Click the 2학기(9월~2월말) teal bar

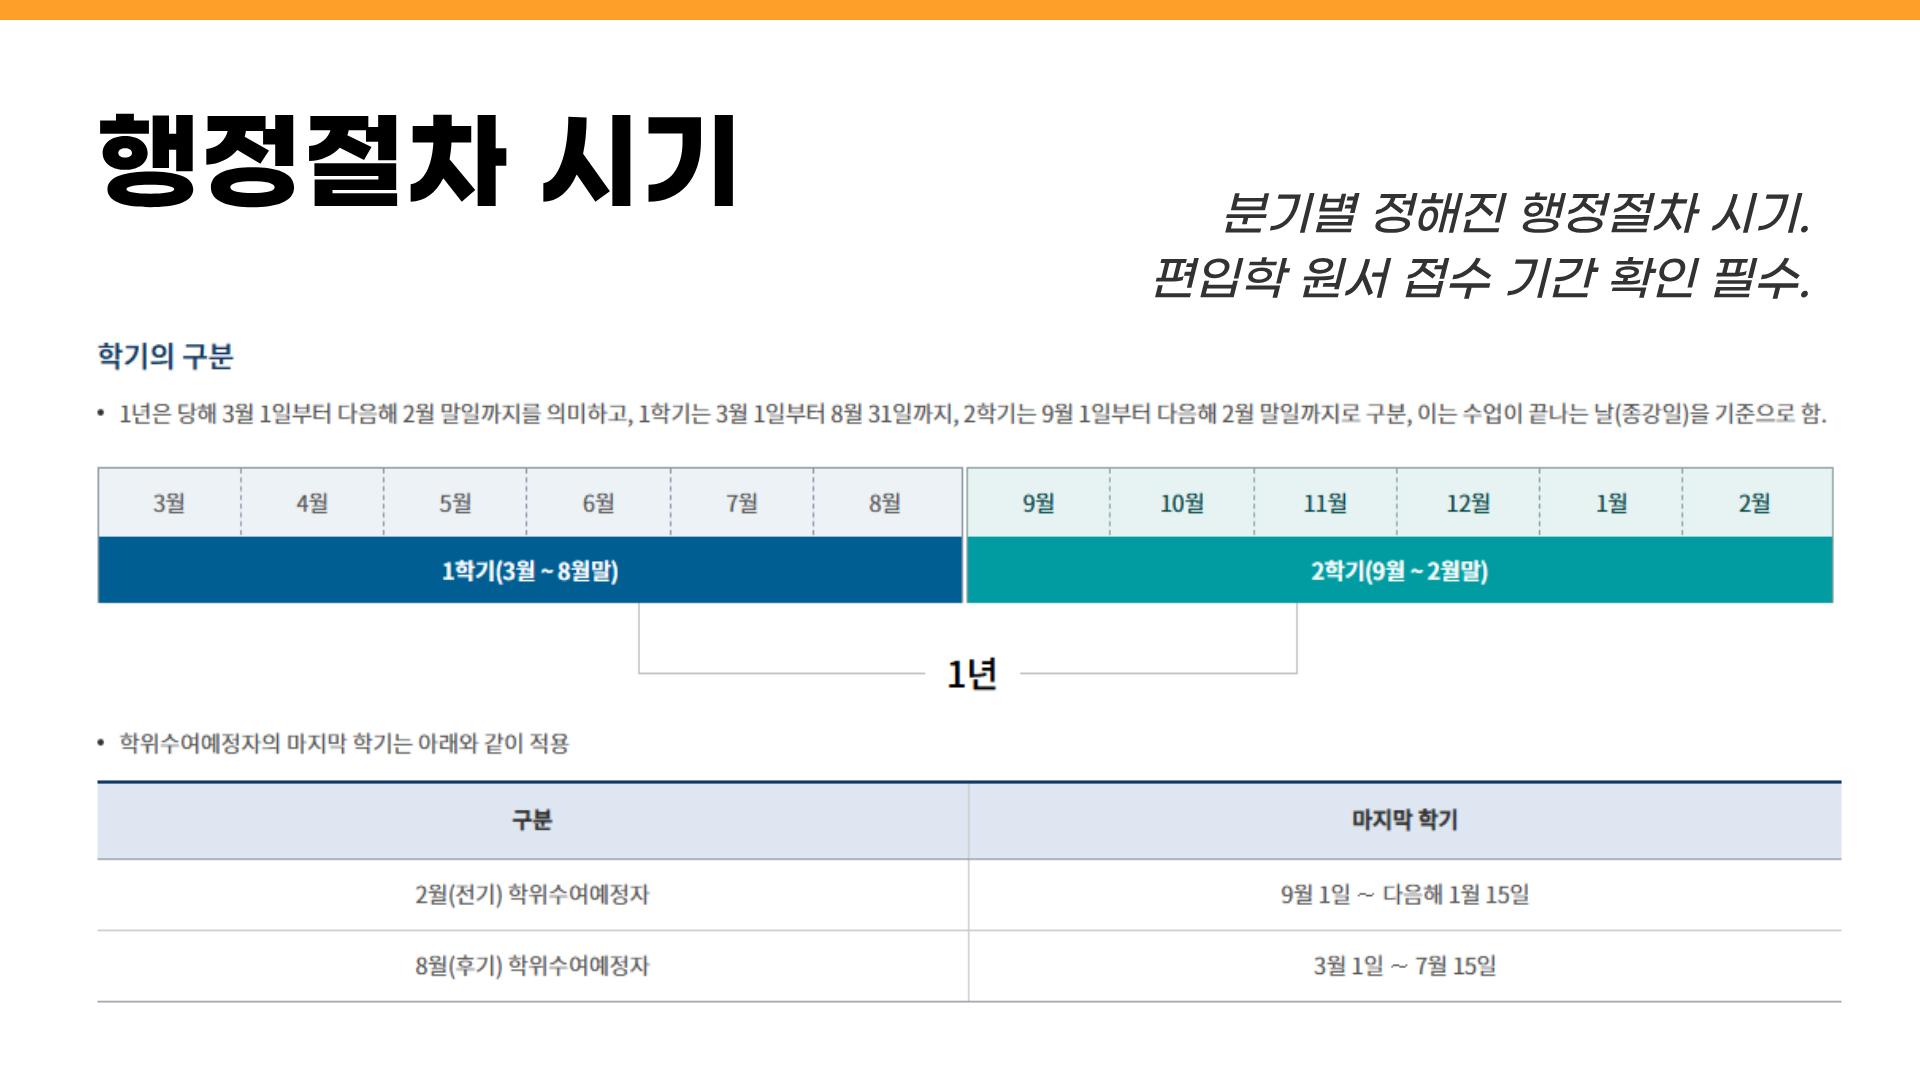(1399, 570)
